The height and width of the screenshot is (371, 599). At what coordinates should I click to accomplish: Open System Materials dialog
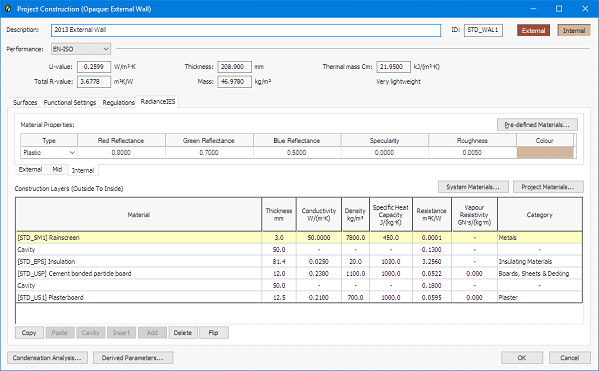pos(473,187)
